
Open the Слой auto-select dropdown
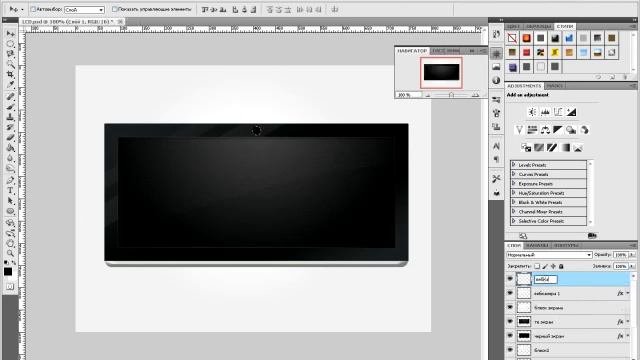pyautogui.click(x=84, y=9)
